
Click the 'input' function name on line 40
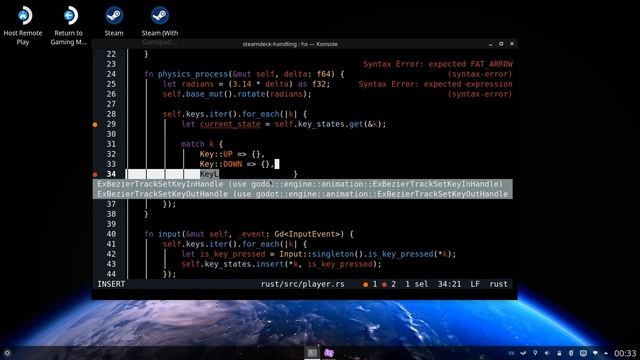pyautogui.click(x=169, y=234)
